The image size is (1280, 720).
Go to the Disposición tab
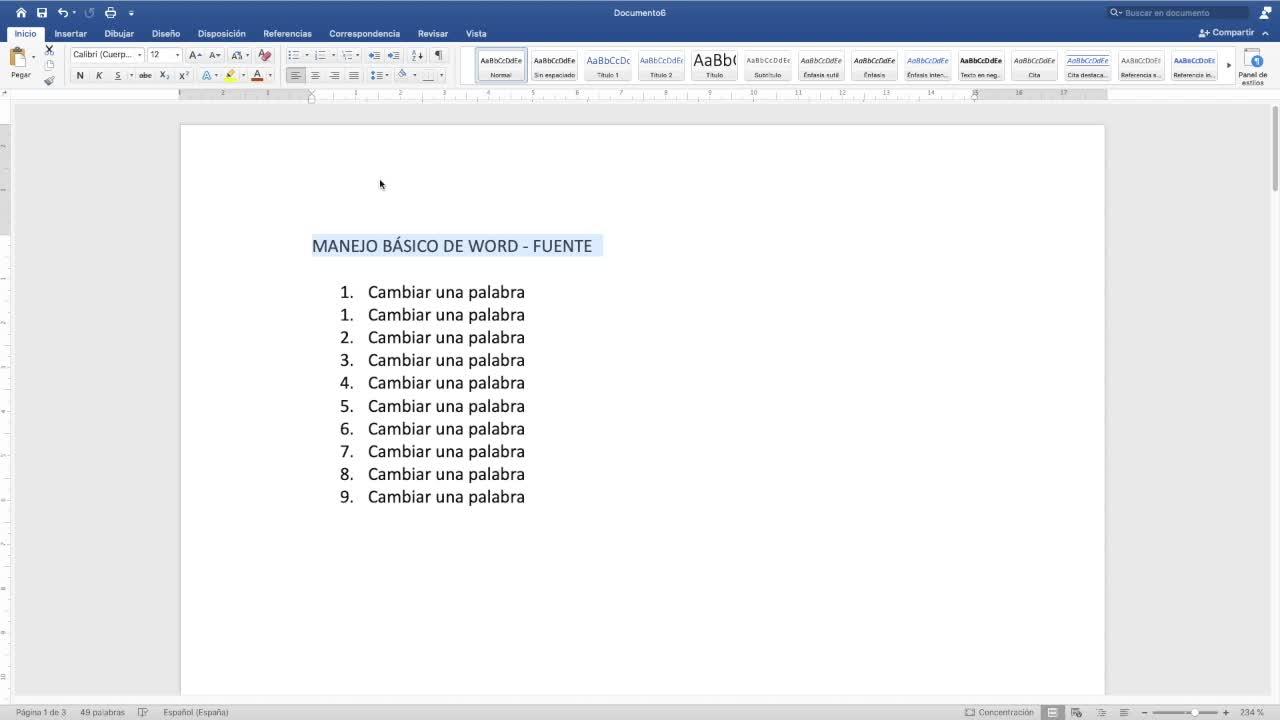point(221,34)
